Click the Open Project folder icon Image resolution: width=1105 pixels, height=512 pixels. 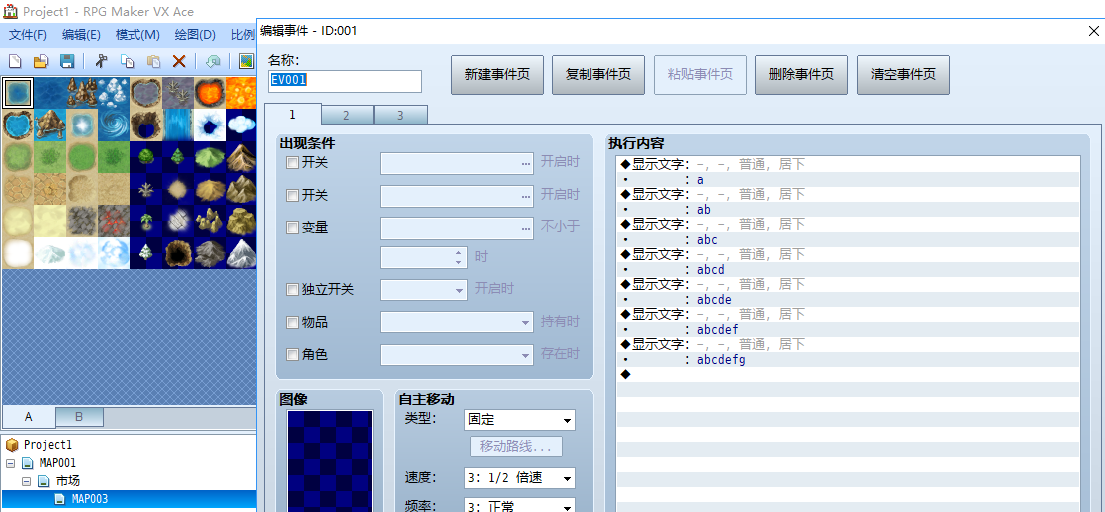41,61
